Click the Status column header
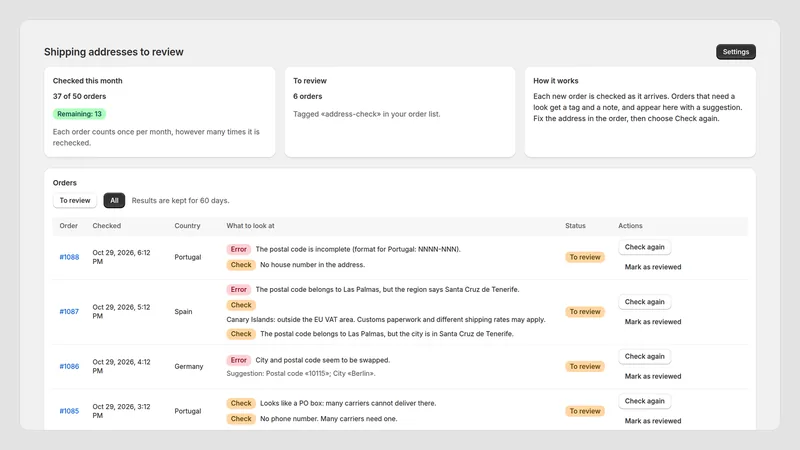The width and height of the screenshot is (800, 450). pyautogui.click(x=575, y=226)
